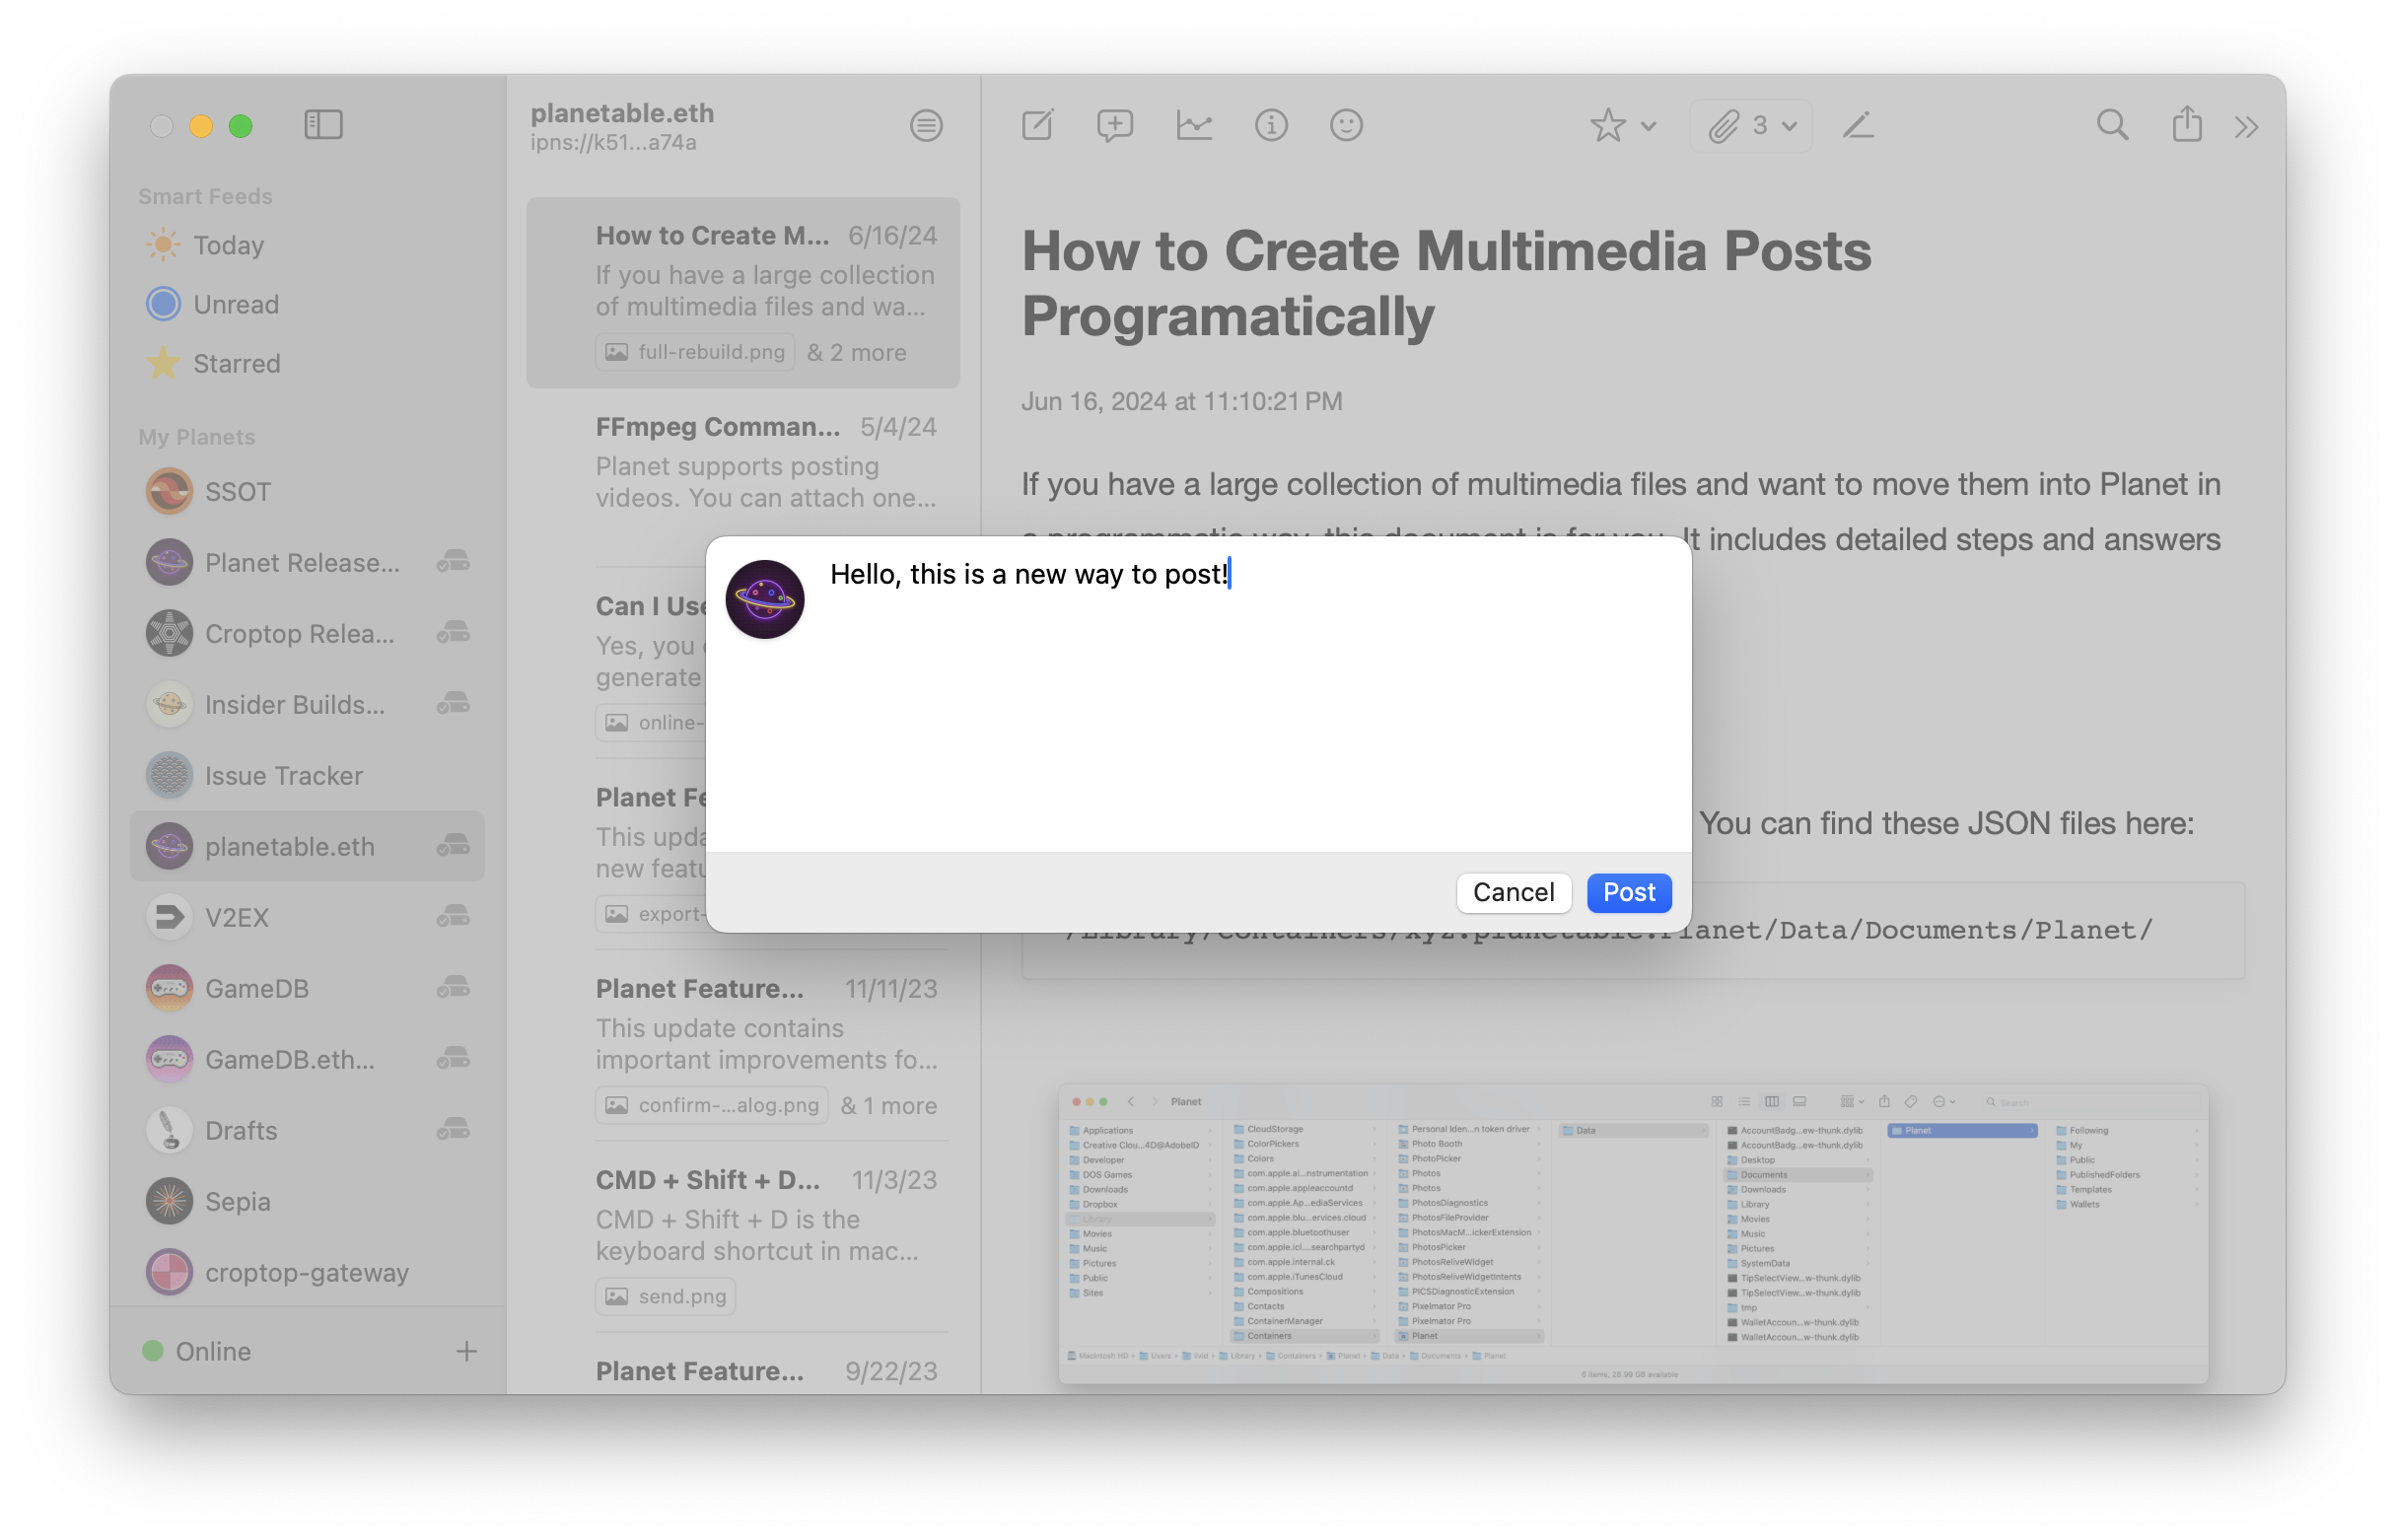Click the search magnifier icon

2112,126
